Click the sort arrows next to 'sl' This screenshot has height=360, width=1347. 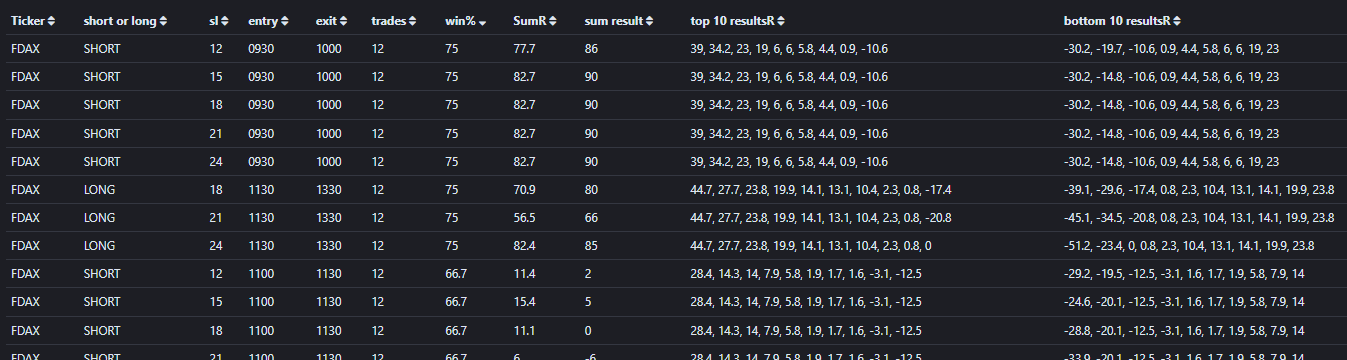tap(225, 21)
